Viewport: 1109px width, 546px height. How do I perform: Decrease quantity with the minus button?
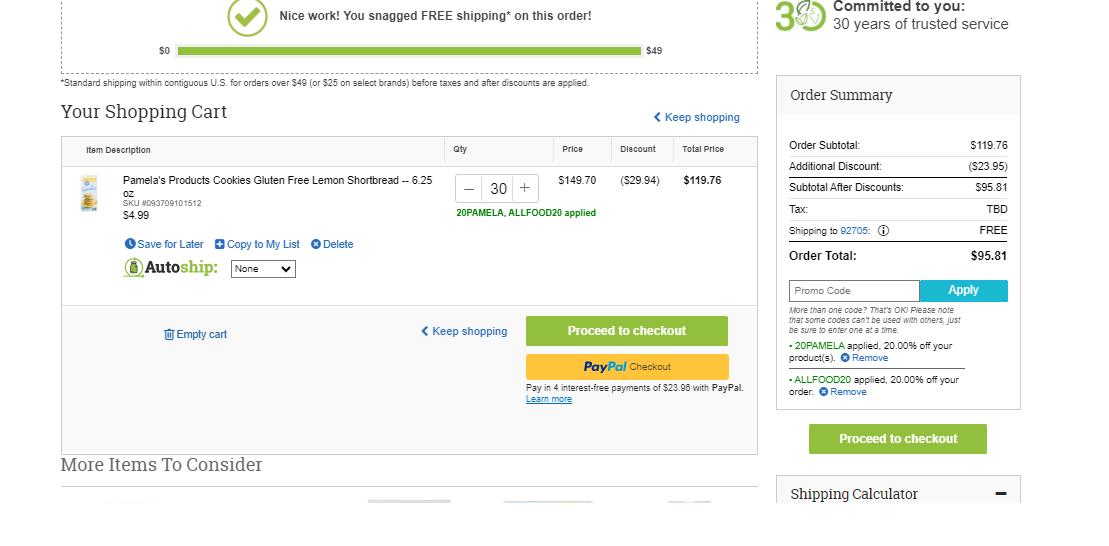[x=469, y=189]
